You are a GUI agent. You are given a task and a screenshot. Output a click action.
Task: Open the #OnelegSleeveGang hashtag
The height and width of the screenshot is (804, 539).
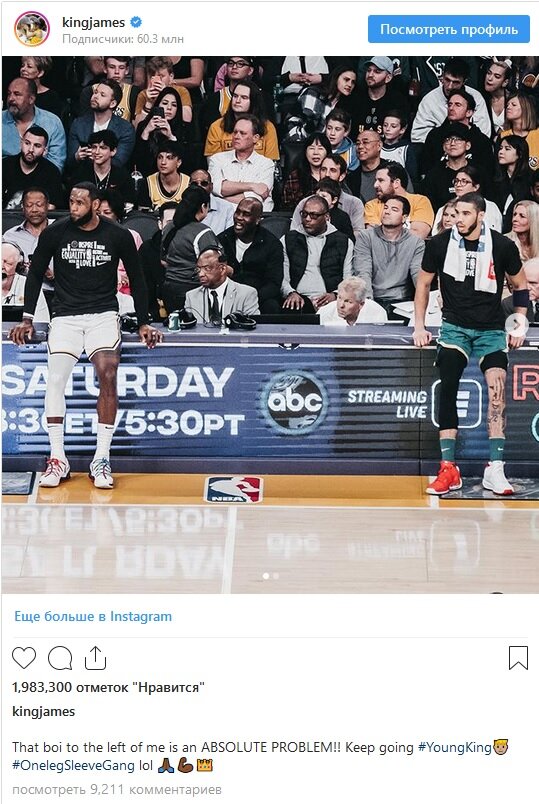(x=74, y=766)
